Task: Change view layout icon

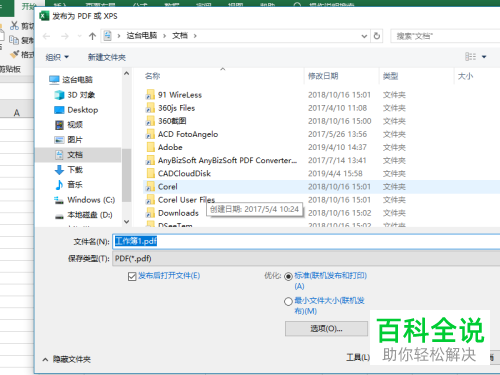Action: pos(470,57)
